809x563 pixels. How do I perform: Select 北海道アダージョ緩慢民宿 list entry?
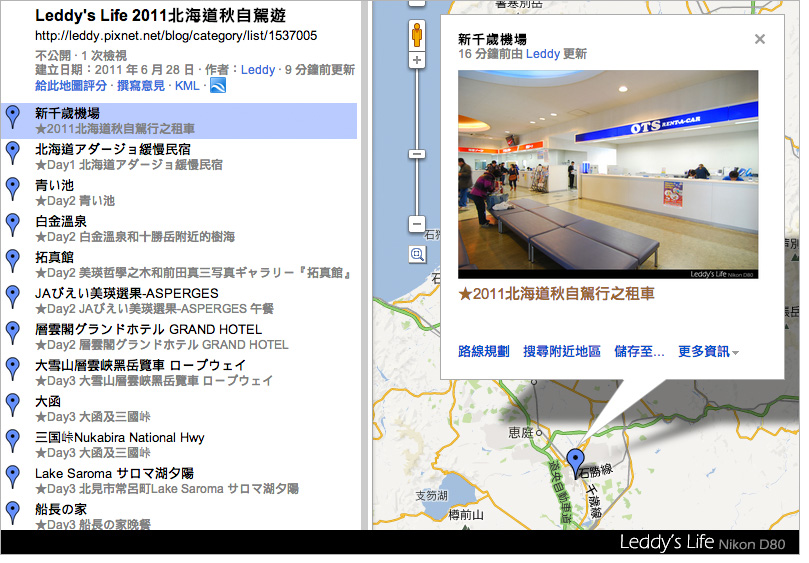[180, 158]
